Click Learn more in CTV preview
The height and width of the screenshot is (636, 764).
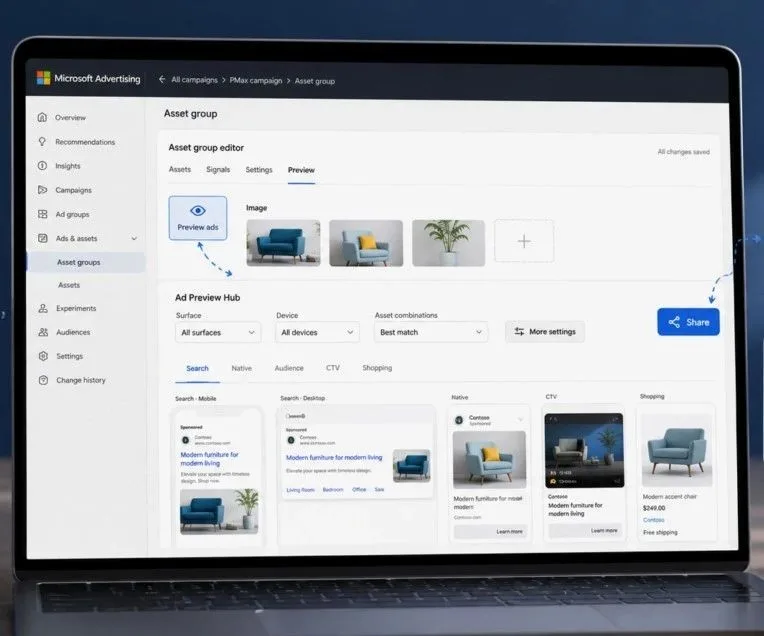(x=586, y=531)
